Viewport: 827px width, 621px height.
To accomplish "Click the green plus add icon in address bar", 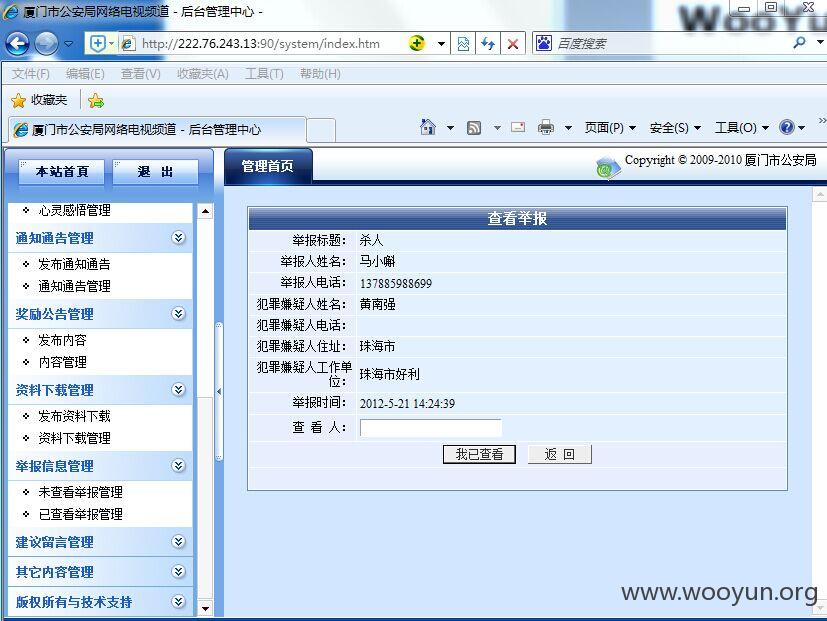I will coord(417,43).
